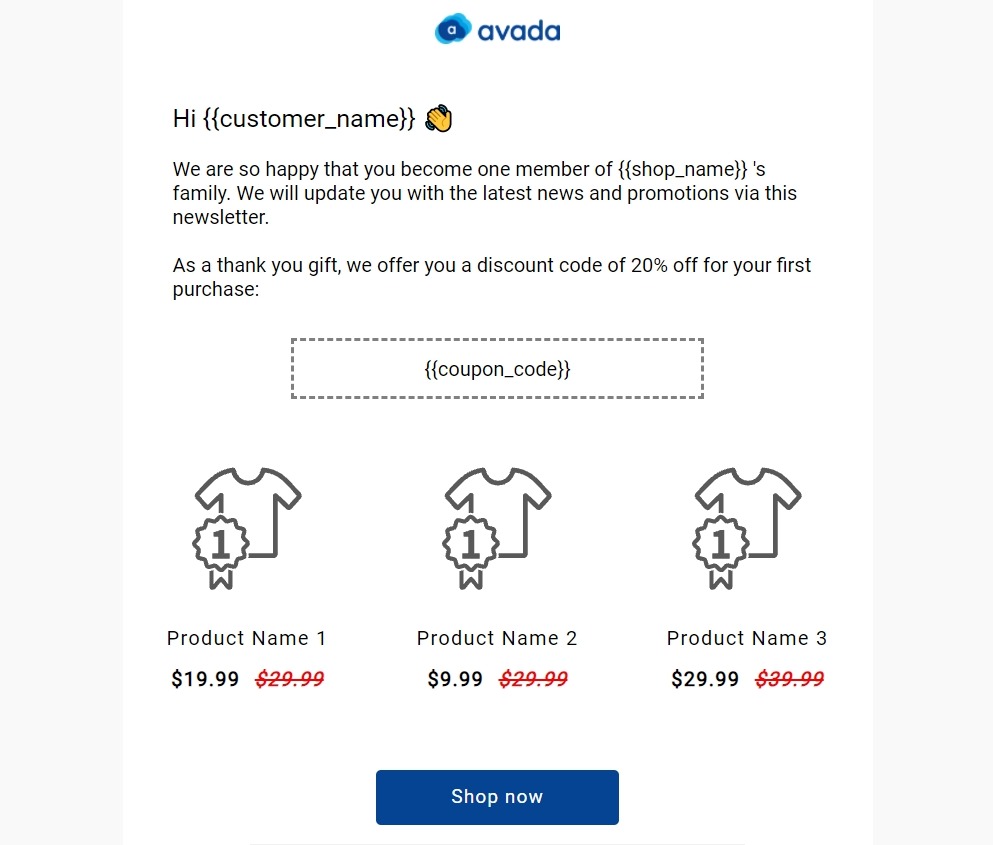Click the avada wordmark text

[519, 31]
